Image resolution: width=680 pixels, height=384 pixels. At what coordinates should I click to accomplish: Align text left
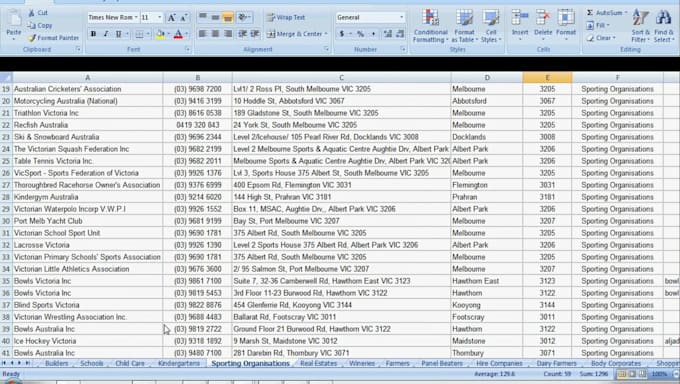coord(203,34)
